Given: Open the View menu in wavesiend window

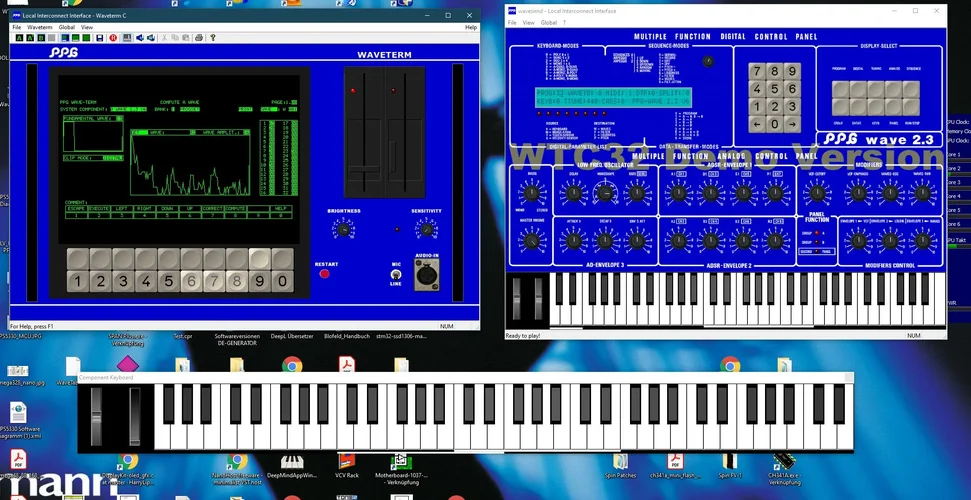Looking at the screenshot, I should (528, 23).
